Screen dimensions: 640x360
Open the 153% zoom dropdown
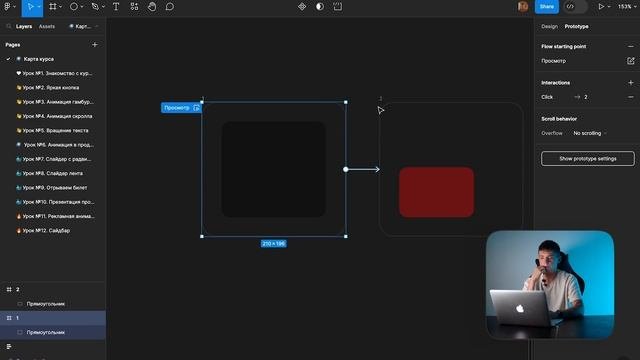627,7
